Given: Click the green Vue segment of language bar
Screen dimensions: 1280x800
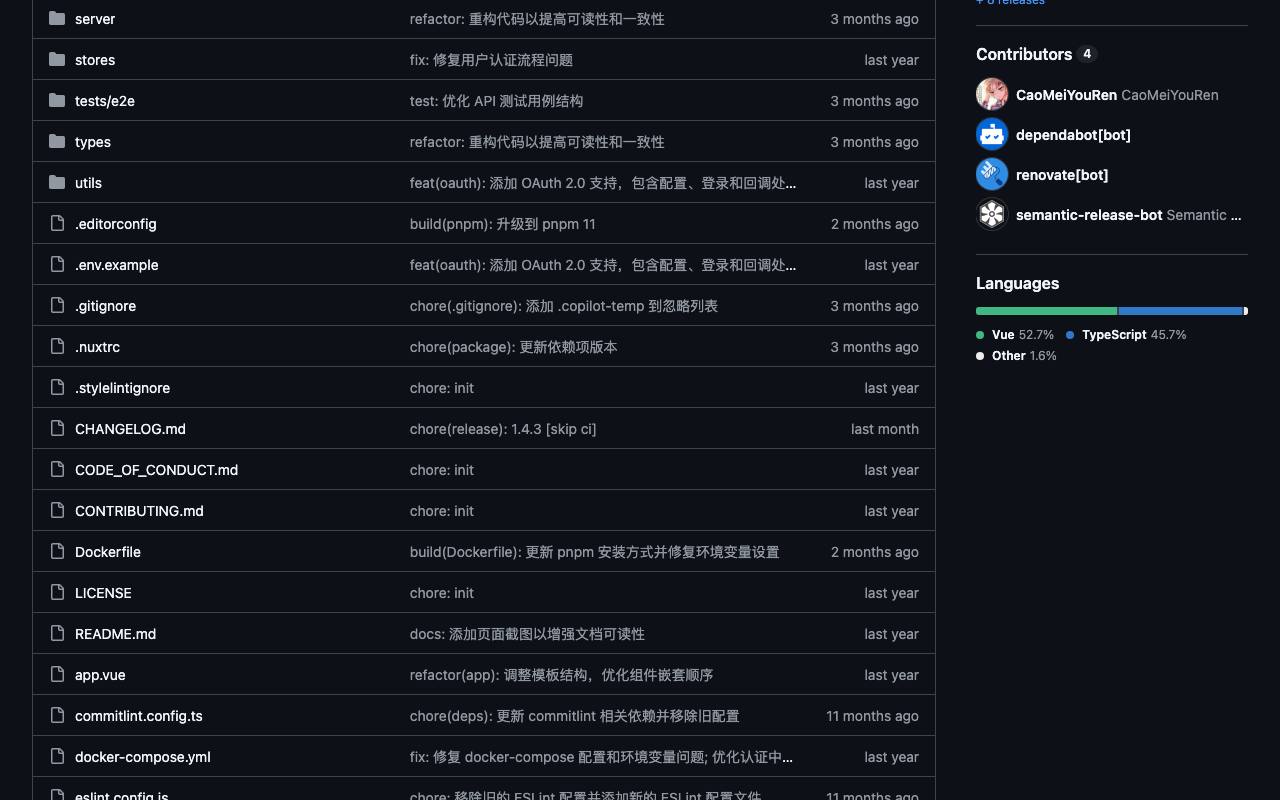Looking at the screenshot, I should click(1046, 311).
